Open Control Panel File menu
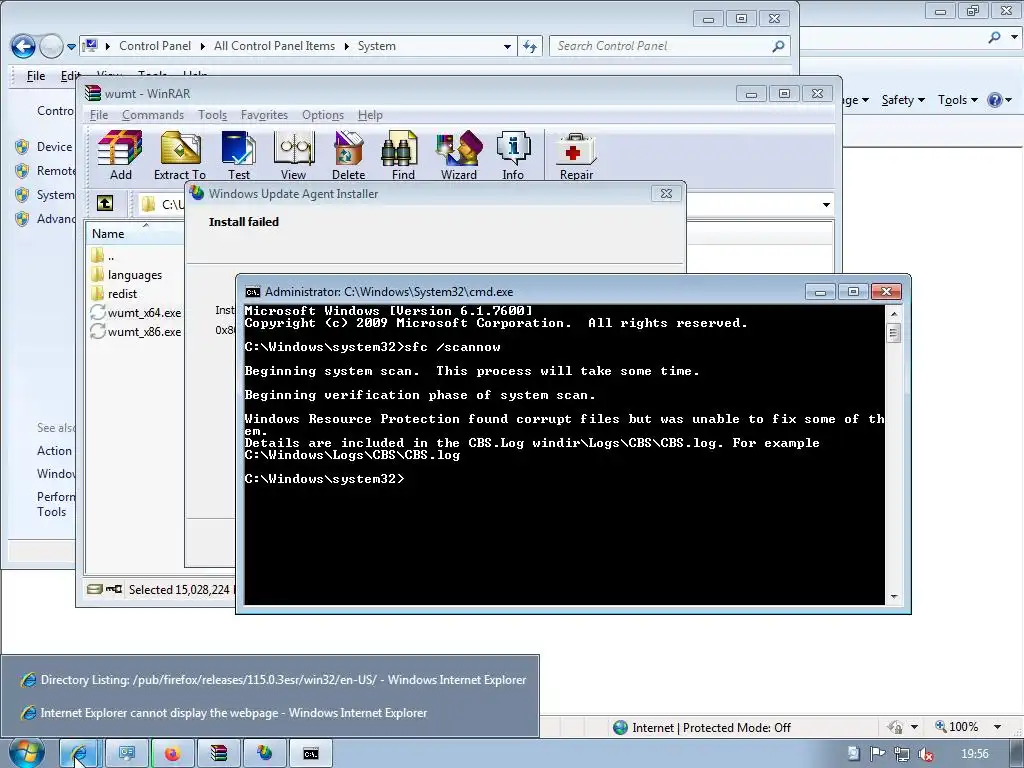This screenshot has height=768, width=1024. pyautogui.click(x=36, y=76)
